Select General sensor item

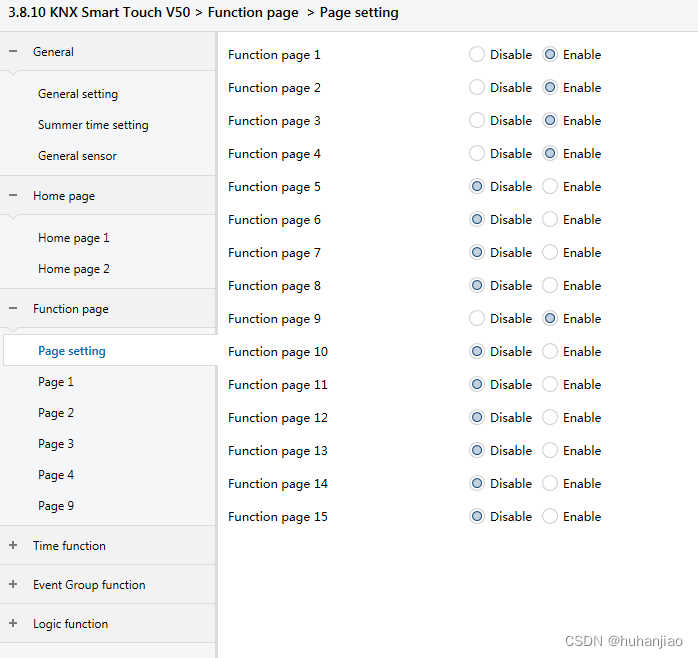tap(77, 156)
